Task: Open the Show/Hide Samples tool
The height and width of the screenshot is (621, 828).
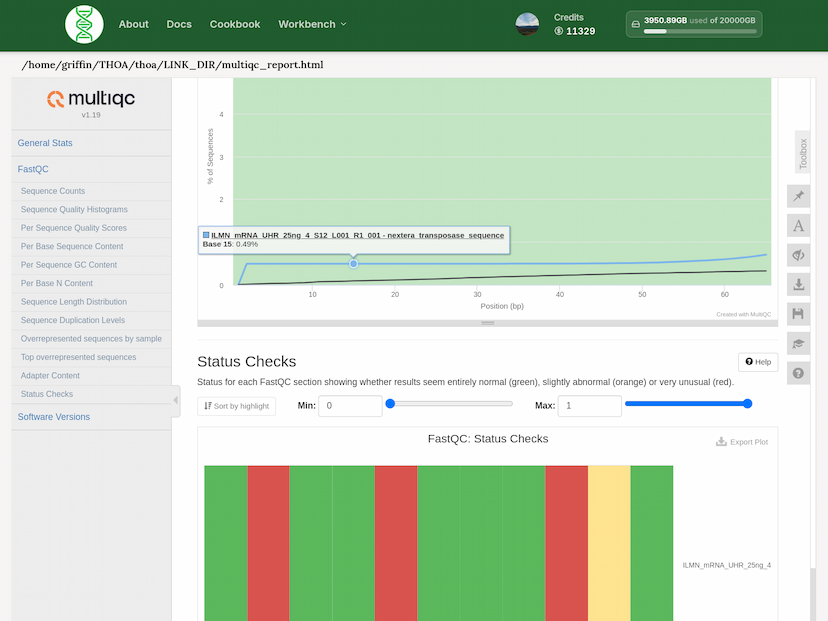Action: (x=798, y=255)
